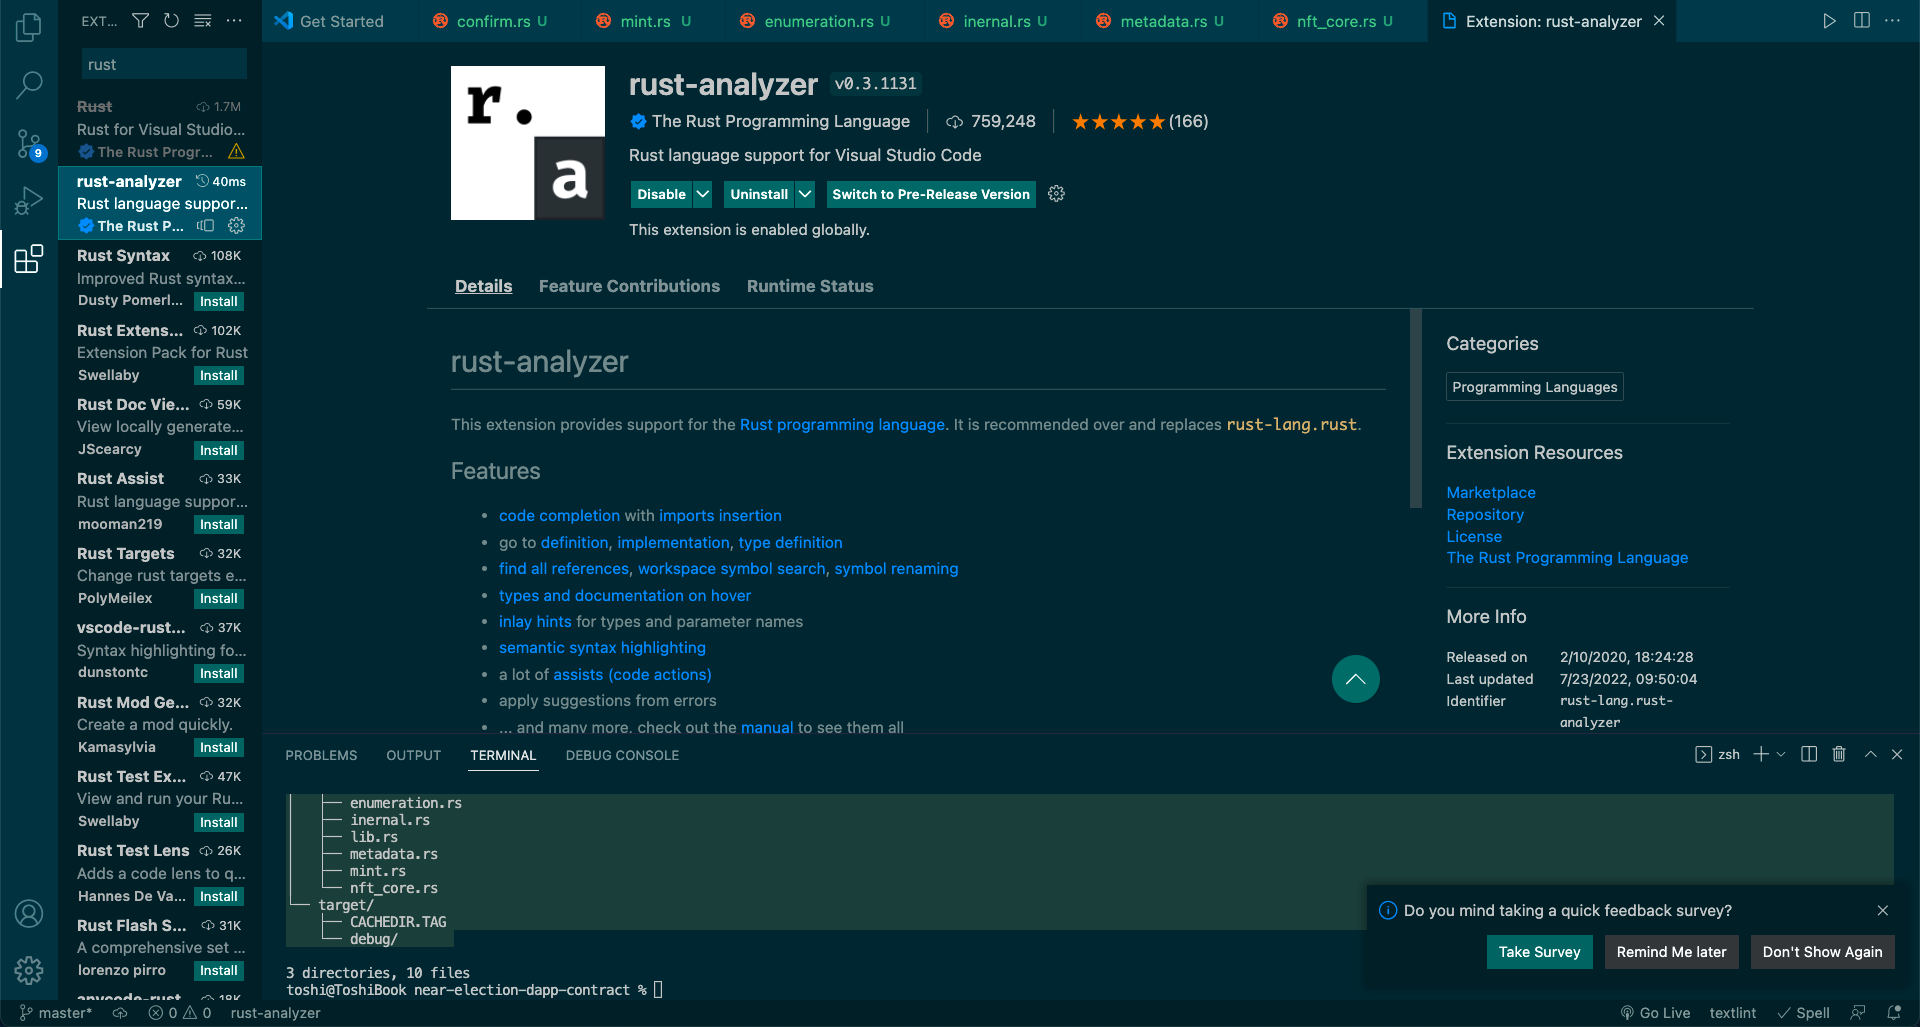Click the rust-analyzer list item manage gear
The height and width of the screenshot is (1027, 1920).
tap(237, 226)
